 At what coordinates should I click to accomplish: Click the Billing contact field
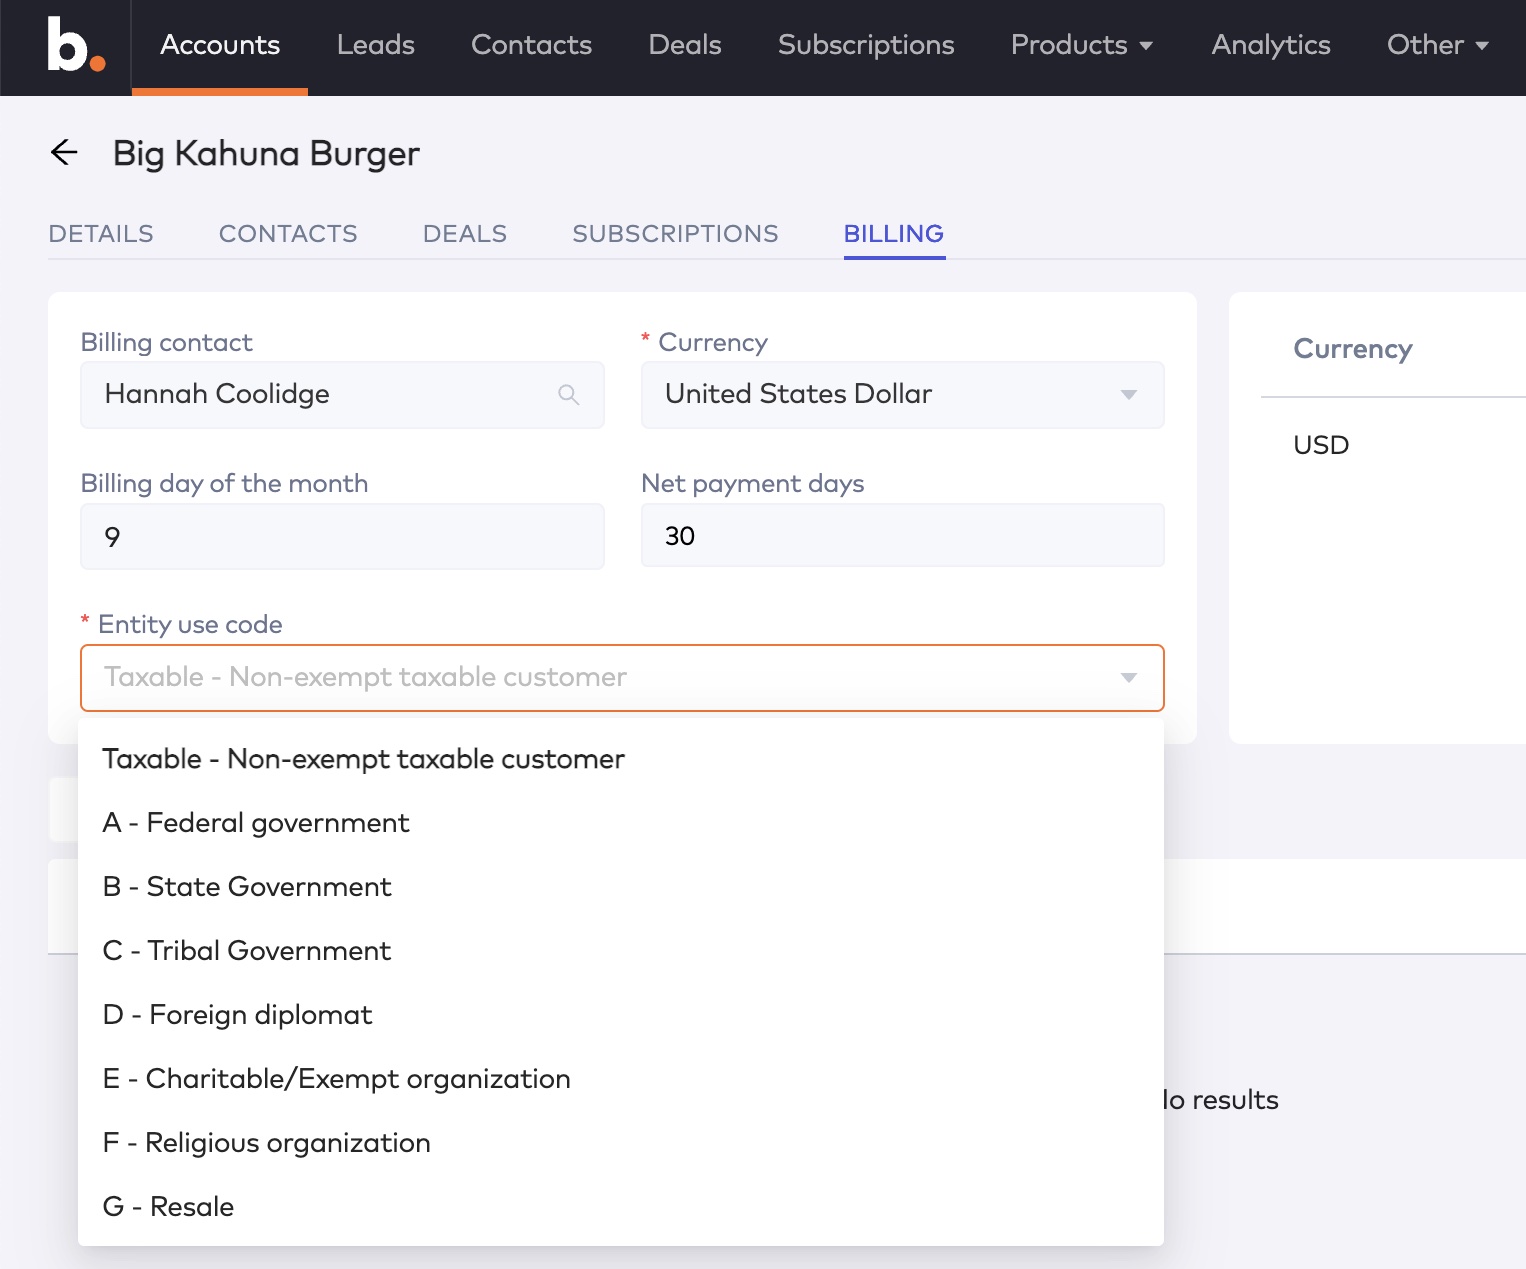pos(342,395)
